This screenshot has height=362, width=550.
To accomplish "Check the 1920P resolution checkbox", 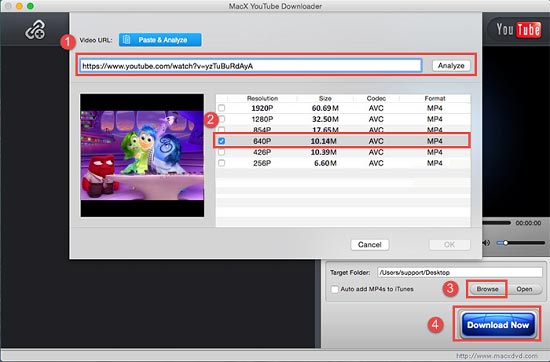I will coord(221,108).
